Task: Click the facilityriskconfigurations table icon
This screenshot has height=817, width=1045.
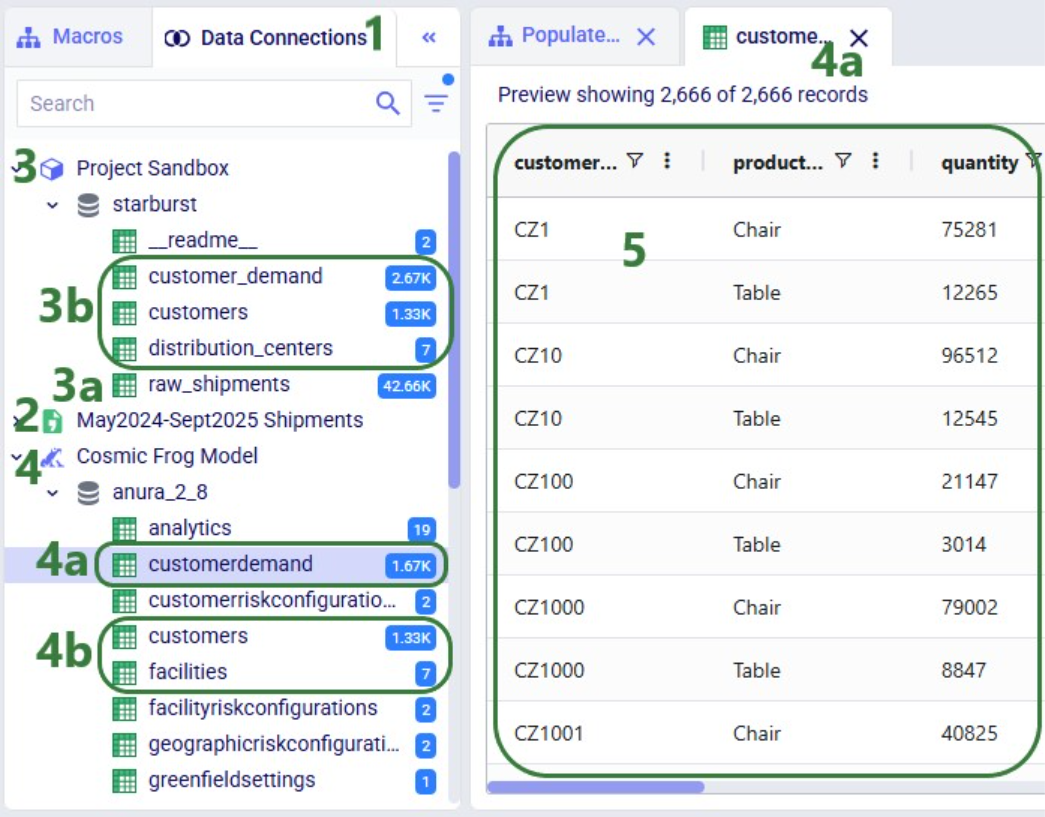Action: pos(125,708)
